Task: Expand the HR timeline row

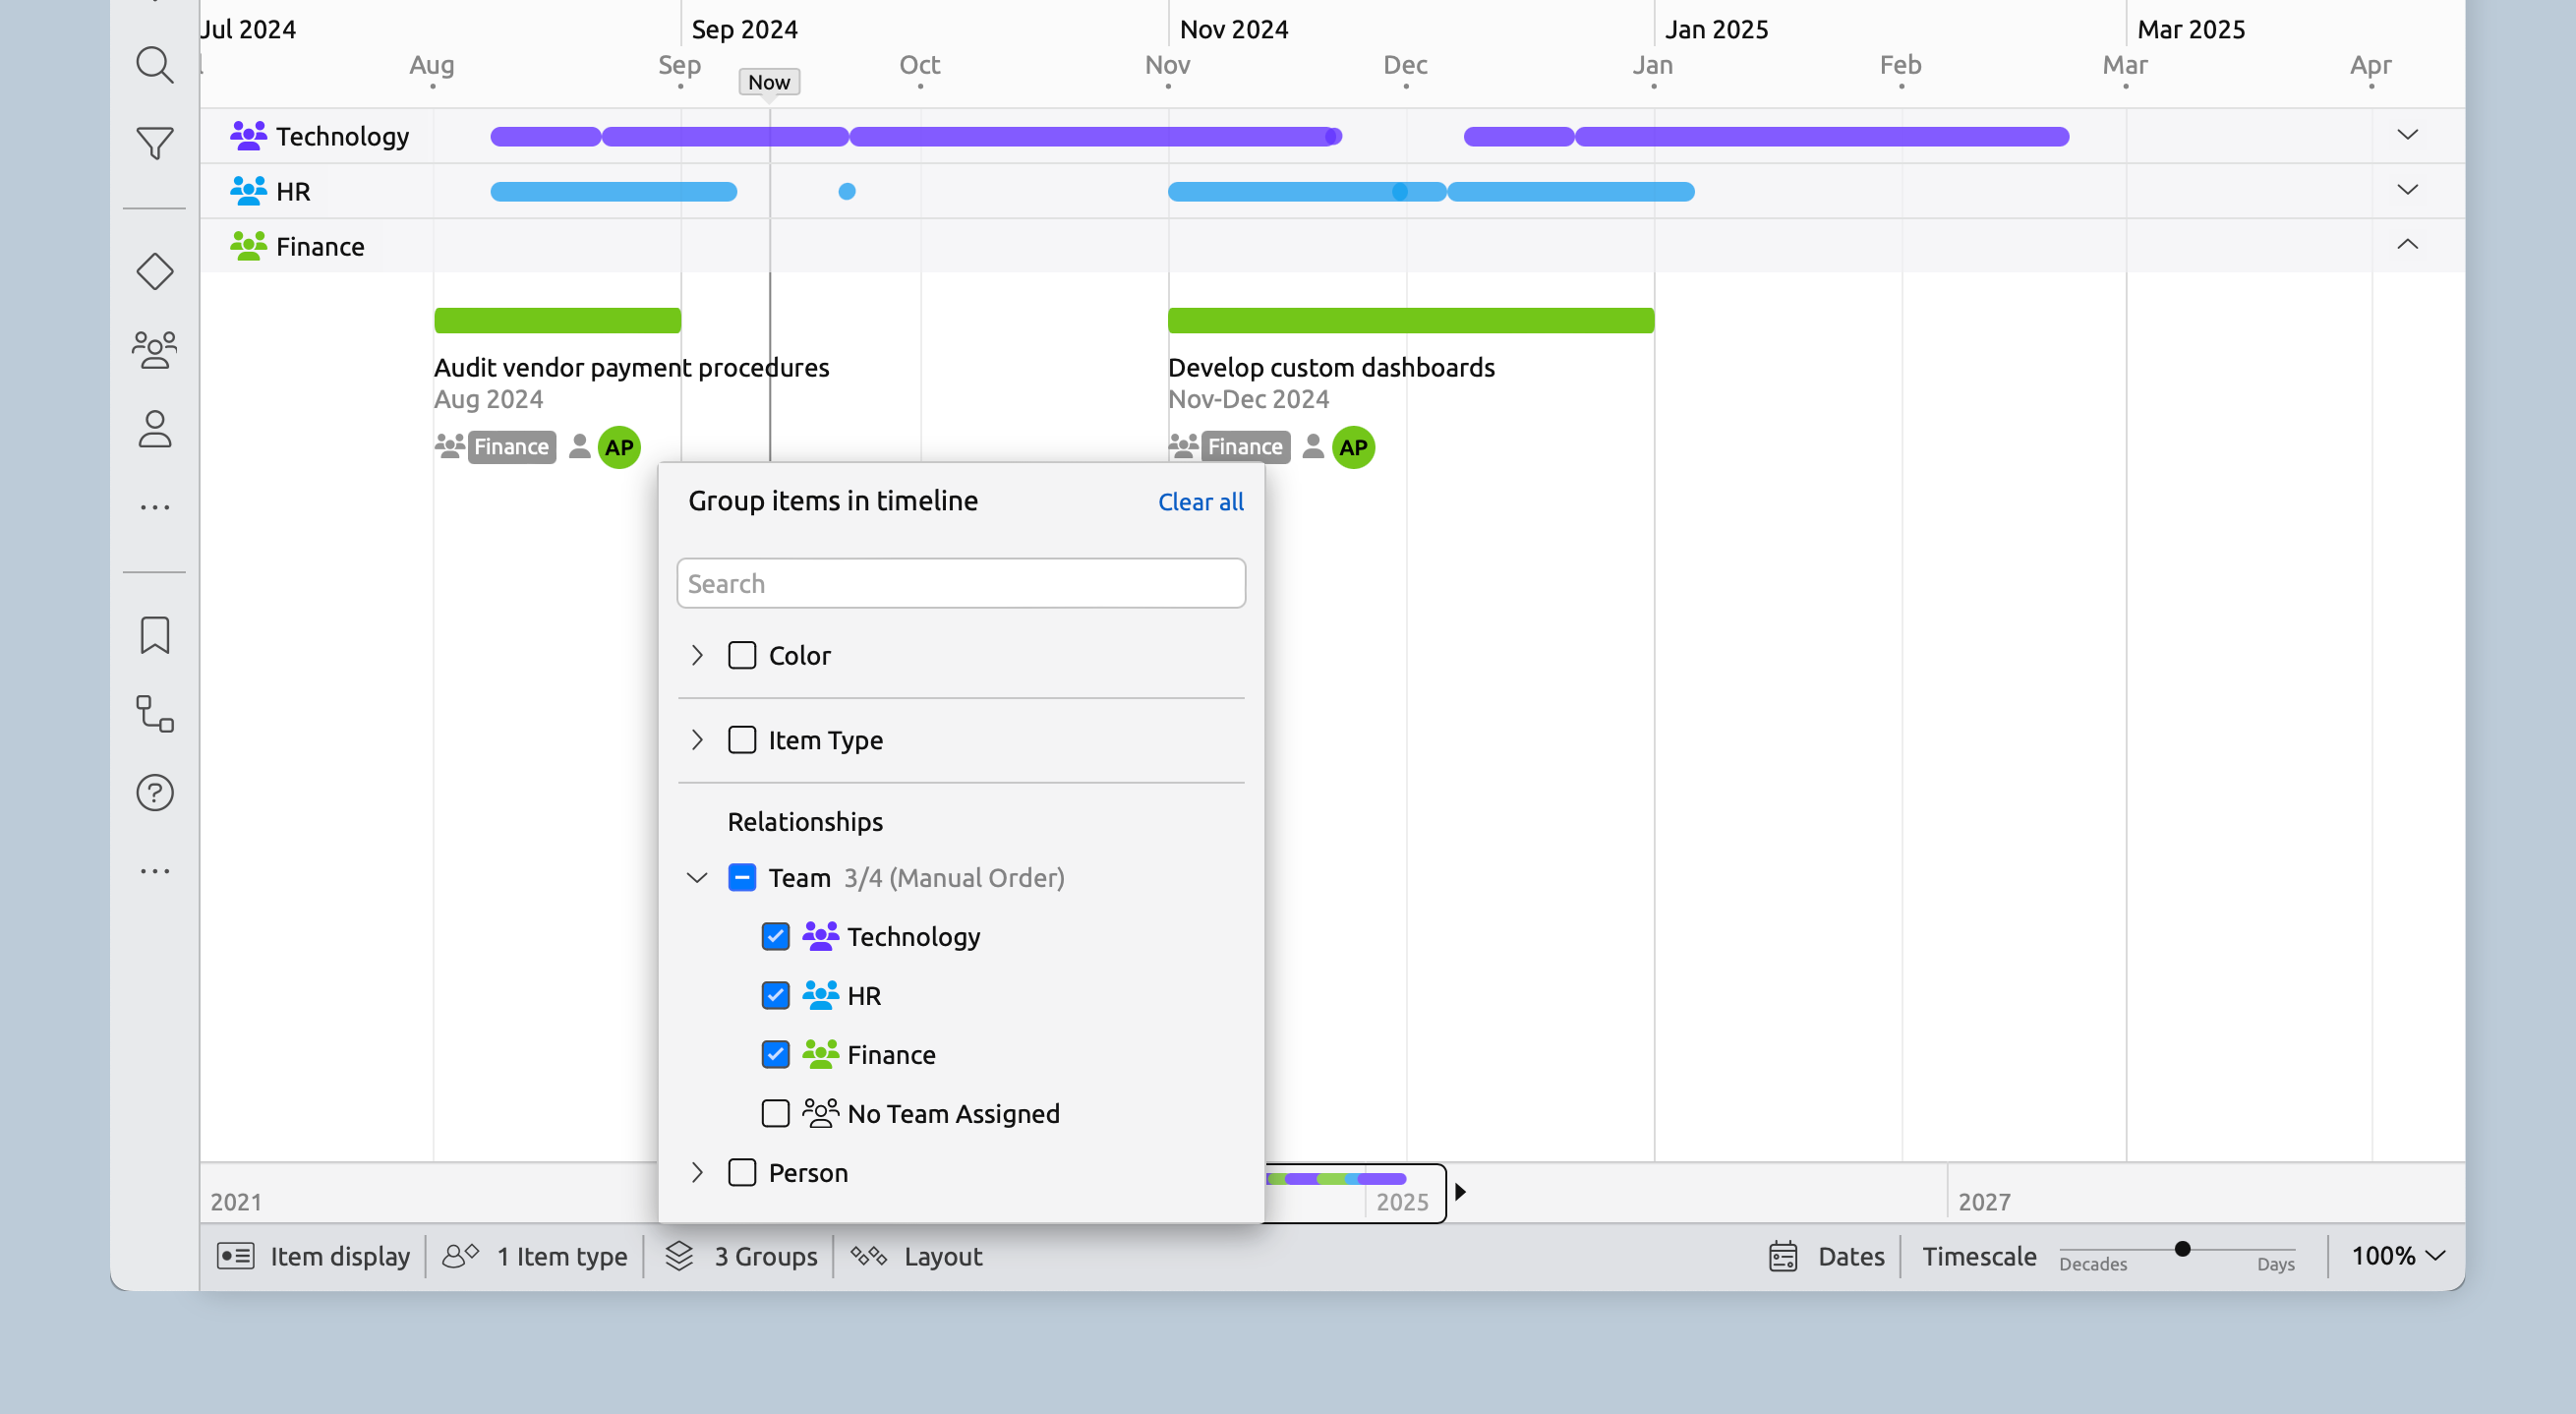Action: point(2408,189)
